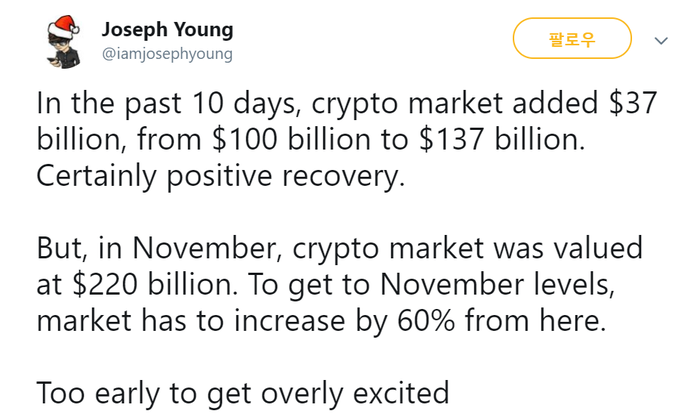Viewport: 700px width, 417px height.
Task: Click the "Certainly positive recovery." sentence
Action: click(221, 176)
